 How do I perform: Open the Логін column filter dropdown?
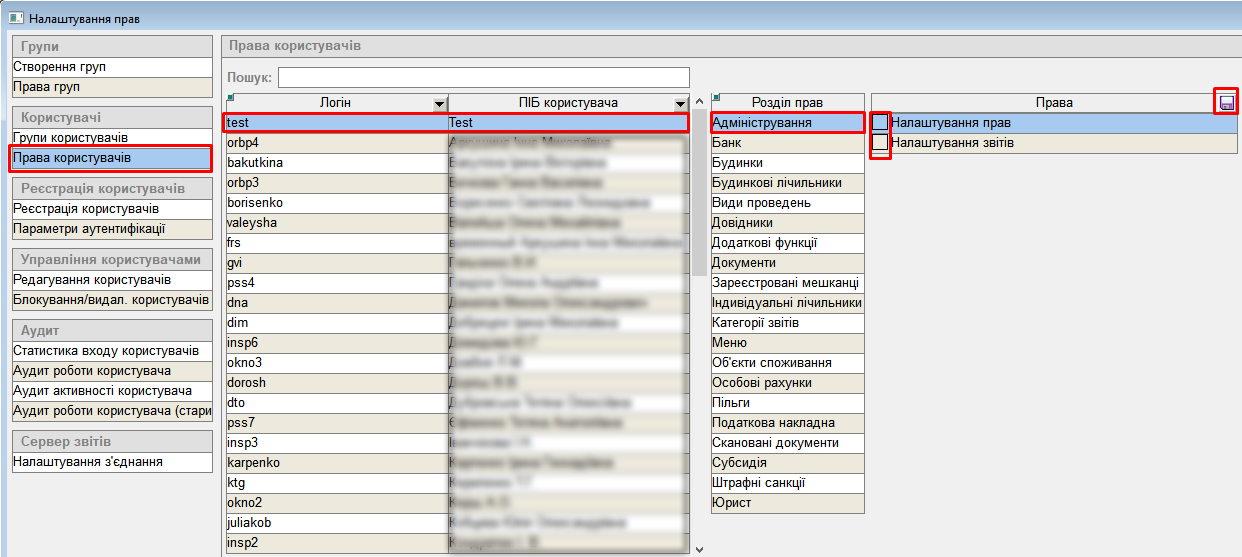coord(438,103)
